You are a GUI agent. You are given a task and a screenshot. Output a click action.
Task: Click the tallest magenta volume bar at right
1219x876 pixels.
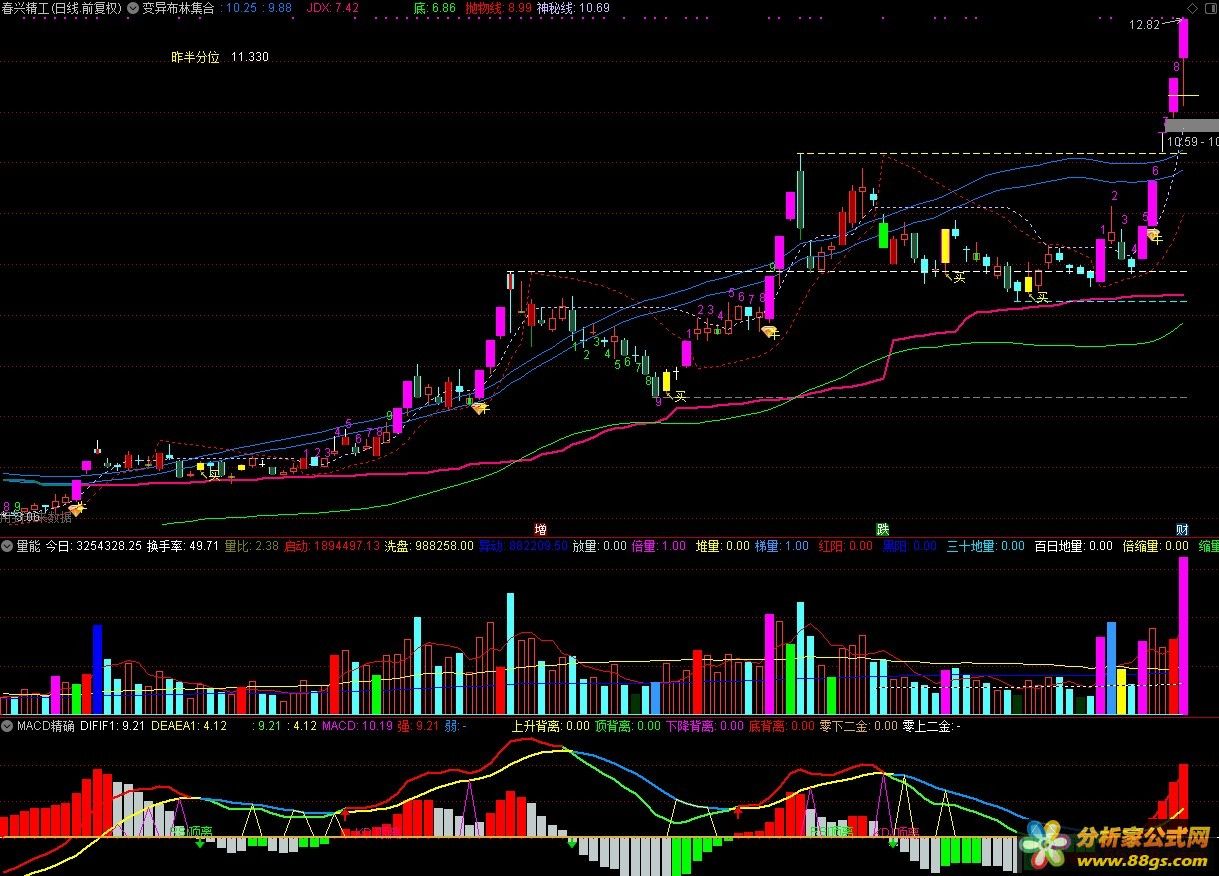point(1184,636)
